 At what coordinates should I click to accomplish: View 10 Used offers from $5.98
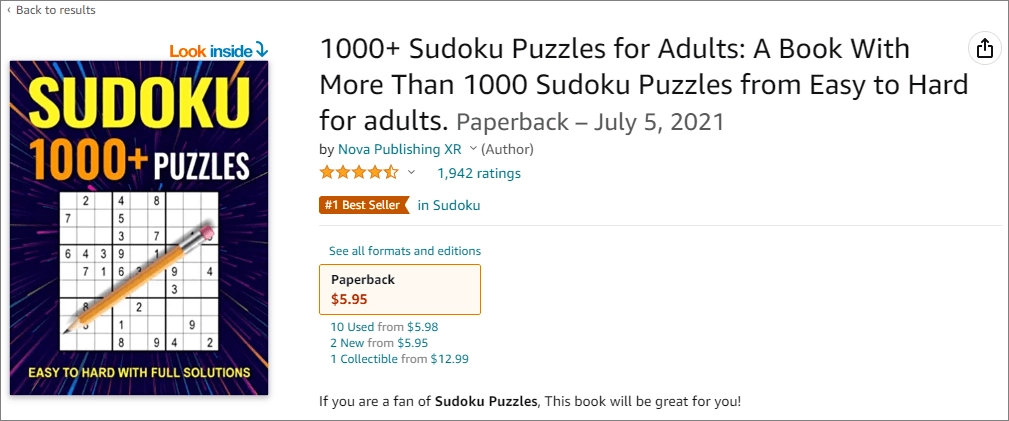[x=384, y=326]
